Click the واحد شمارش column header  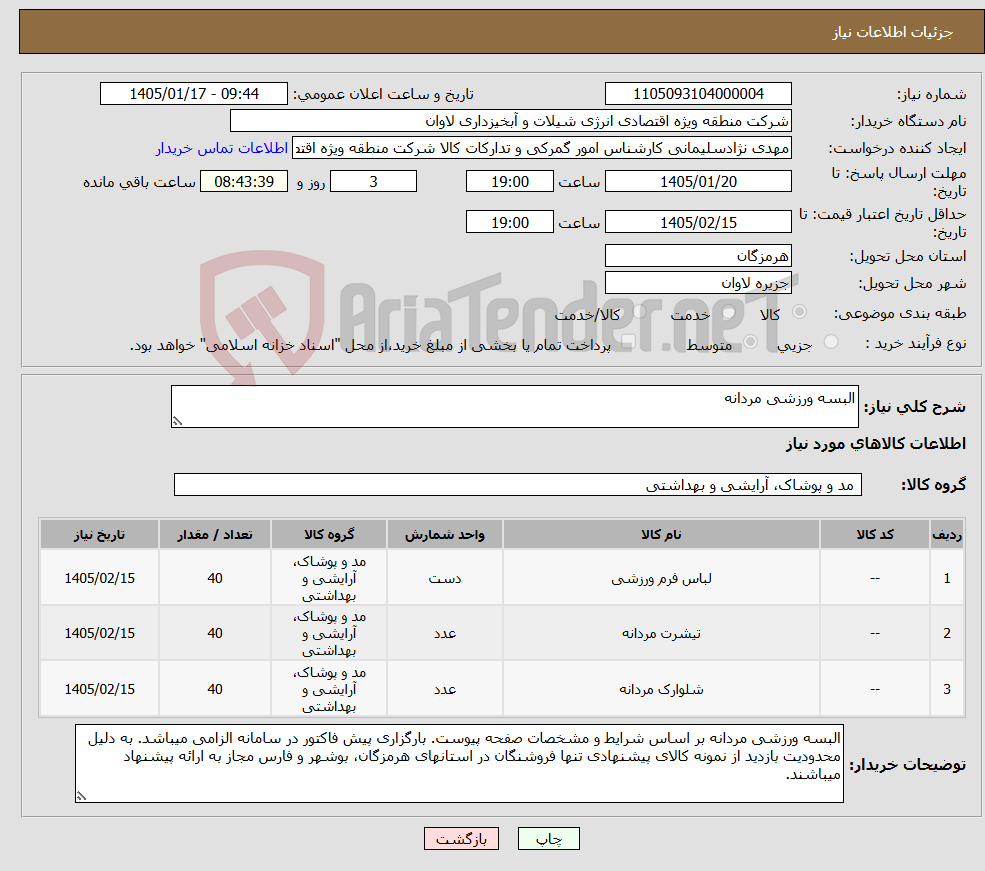coord(445,534)
